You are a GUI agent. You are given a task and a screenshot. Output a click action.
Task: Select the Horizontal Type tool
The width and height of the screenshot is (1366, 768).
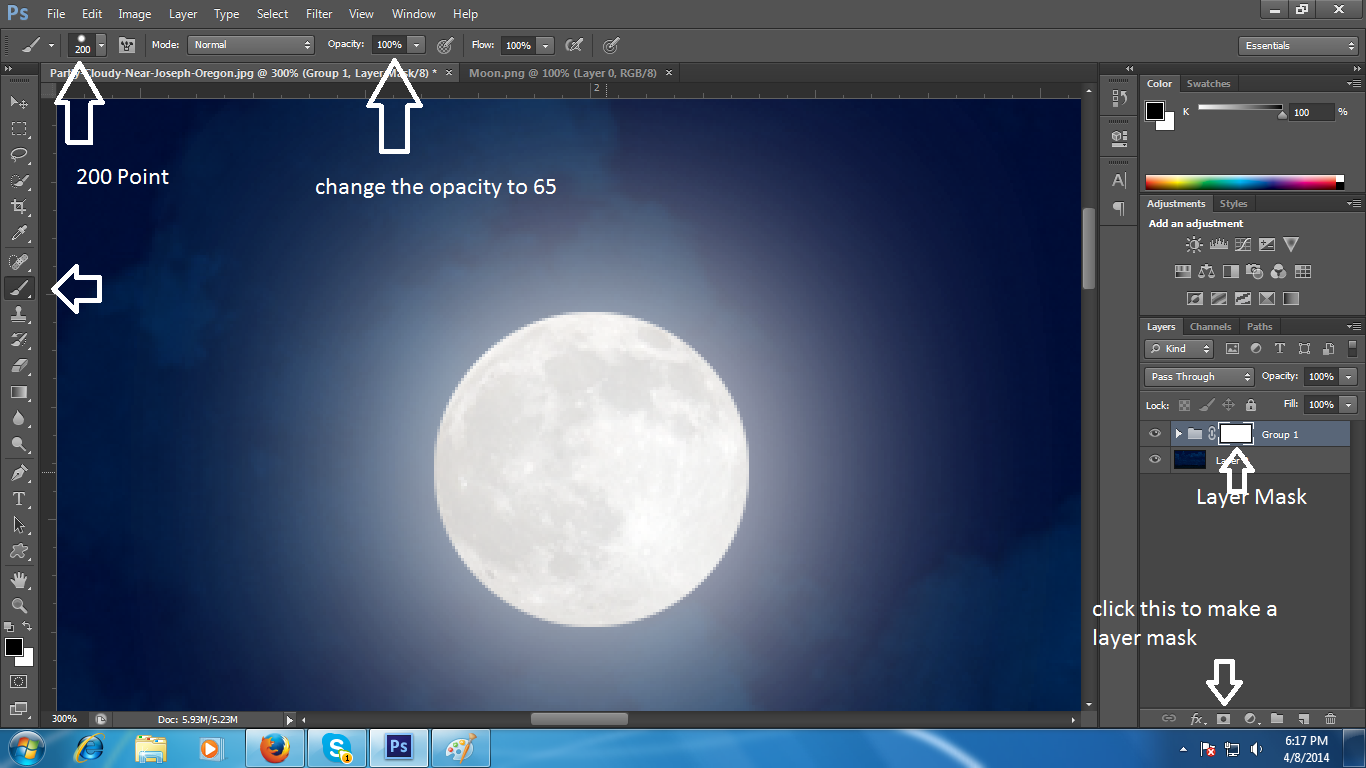(18, 498)
